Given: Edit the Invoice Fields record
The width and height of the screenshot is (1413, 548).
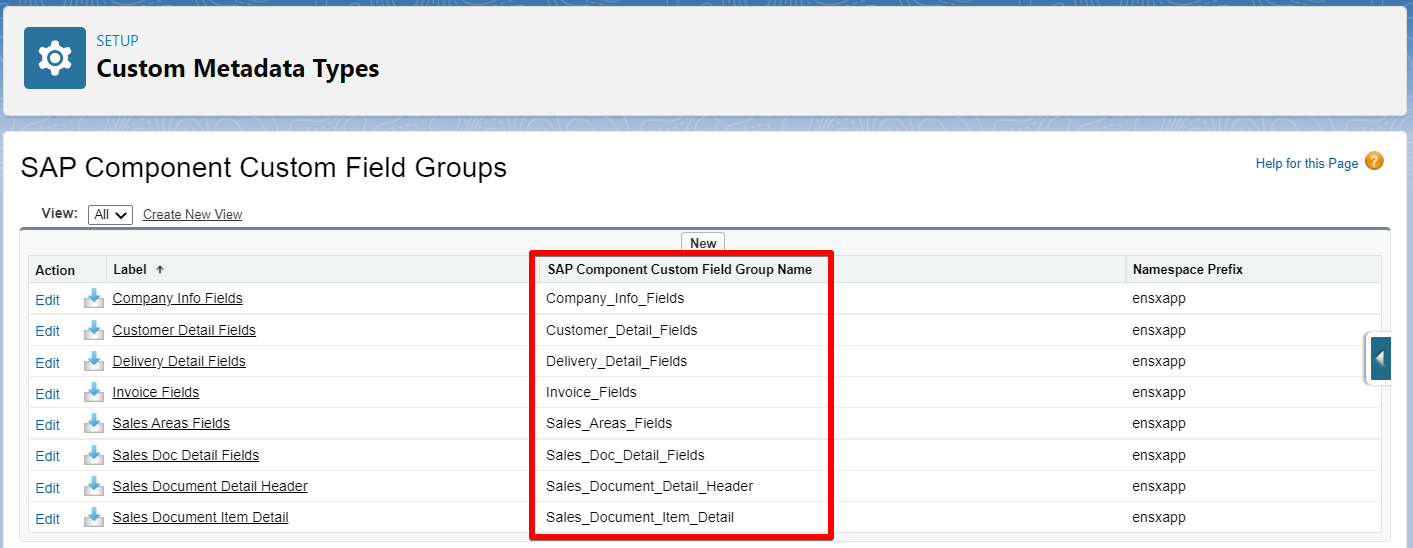Looking at the screenshot, I should [47, 394].
